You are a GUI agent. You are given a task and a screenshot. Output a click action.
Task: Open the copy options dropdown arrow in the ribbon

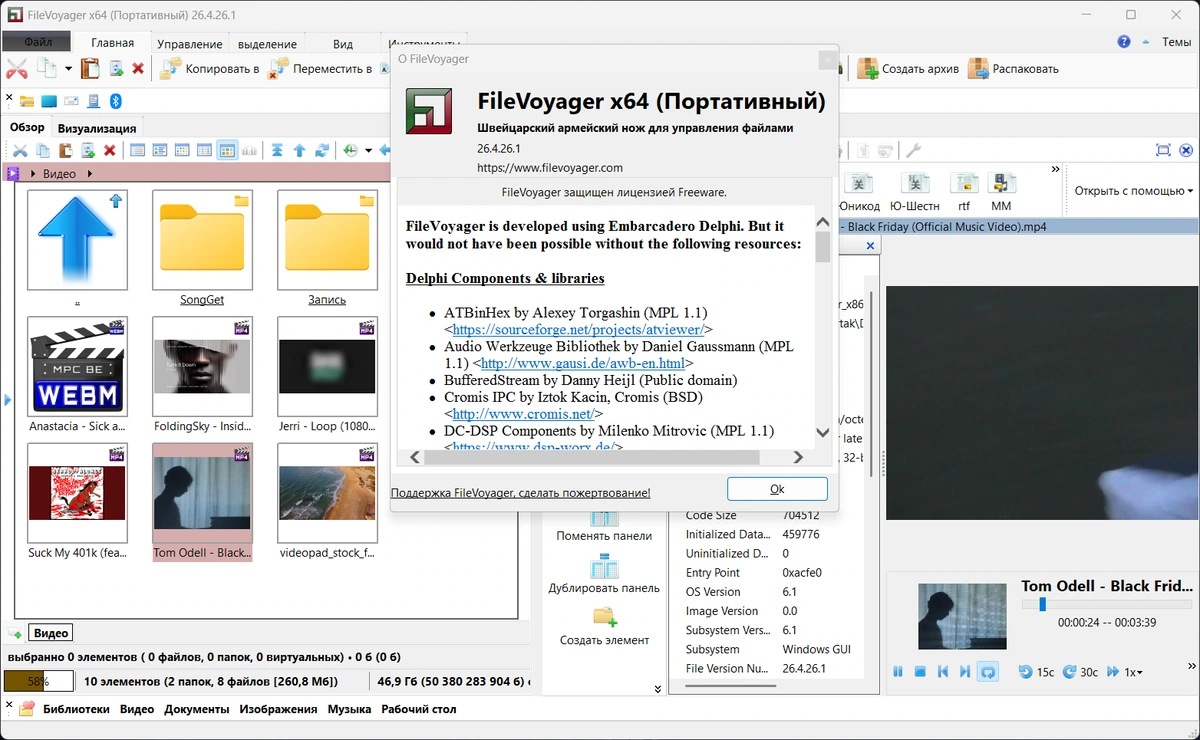(68, 69)
